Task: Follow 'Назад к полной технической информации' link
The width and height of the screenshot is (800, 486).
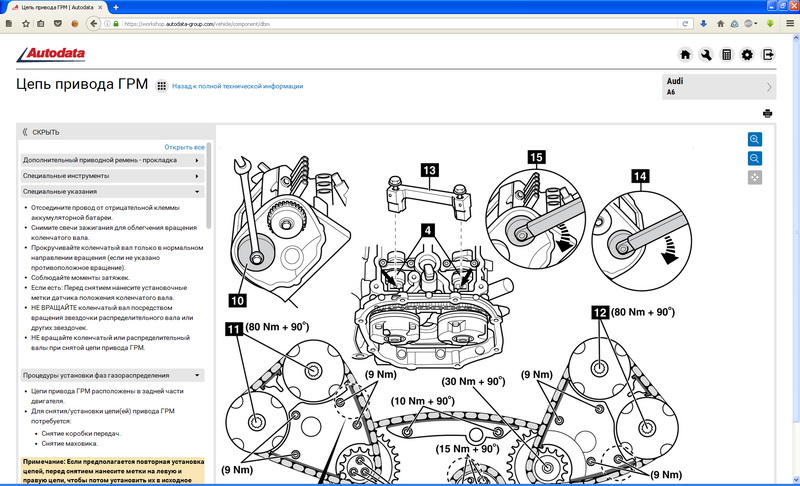Action: click(237, 87)
